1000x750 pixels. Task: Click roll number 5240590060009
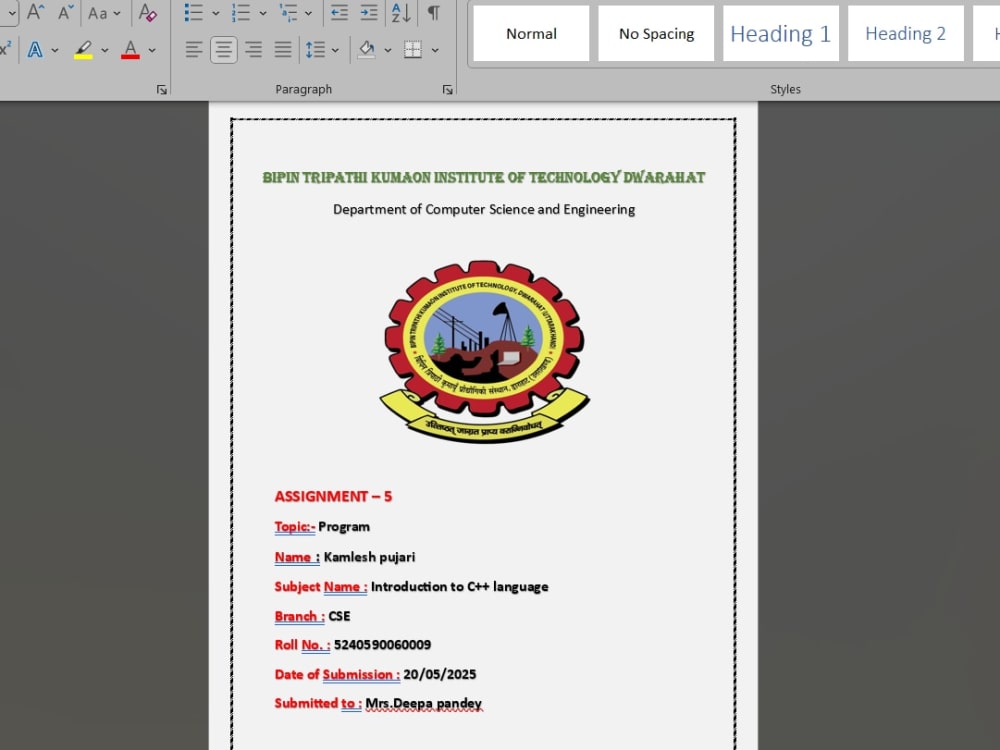point(382,645)
